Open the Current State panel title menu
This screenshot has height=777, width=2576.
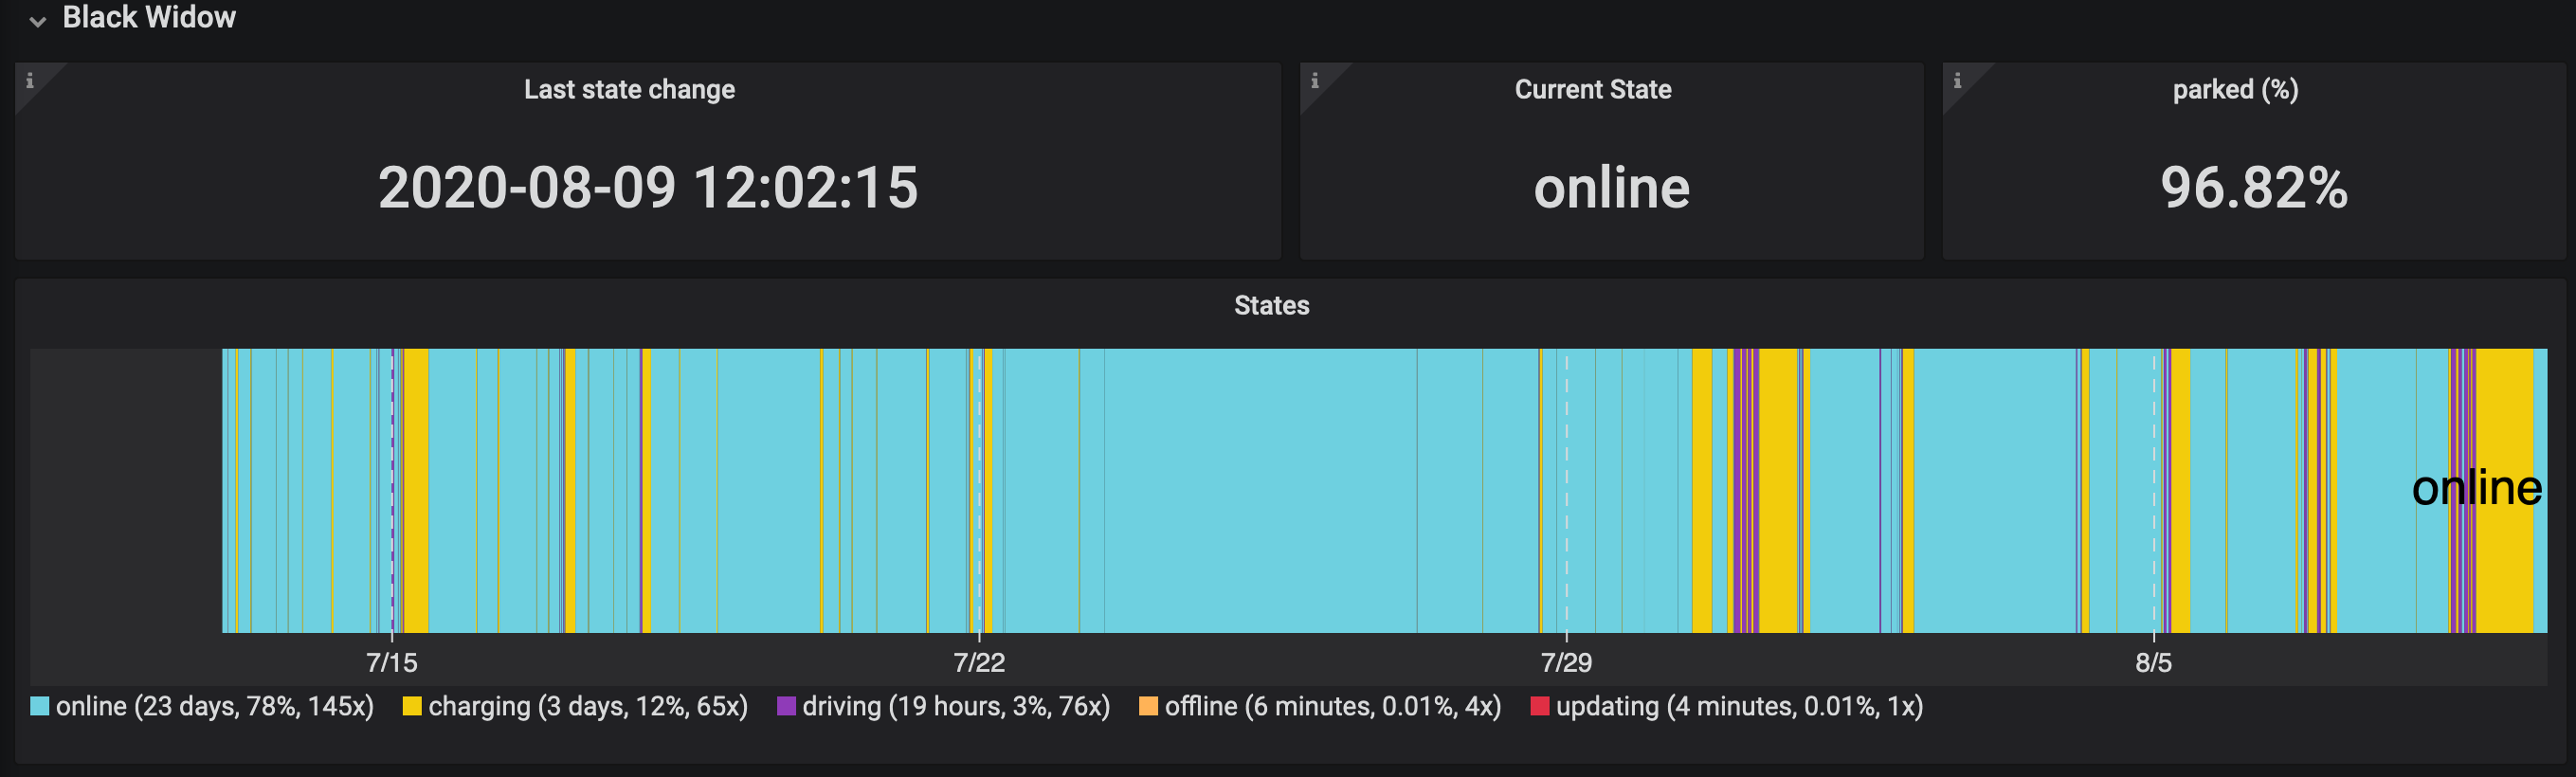[x=1593, y=90]
